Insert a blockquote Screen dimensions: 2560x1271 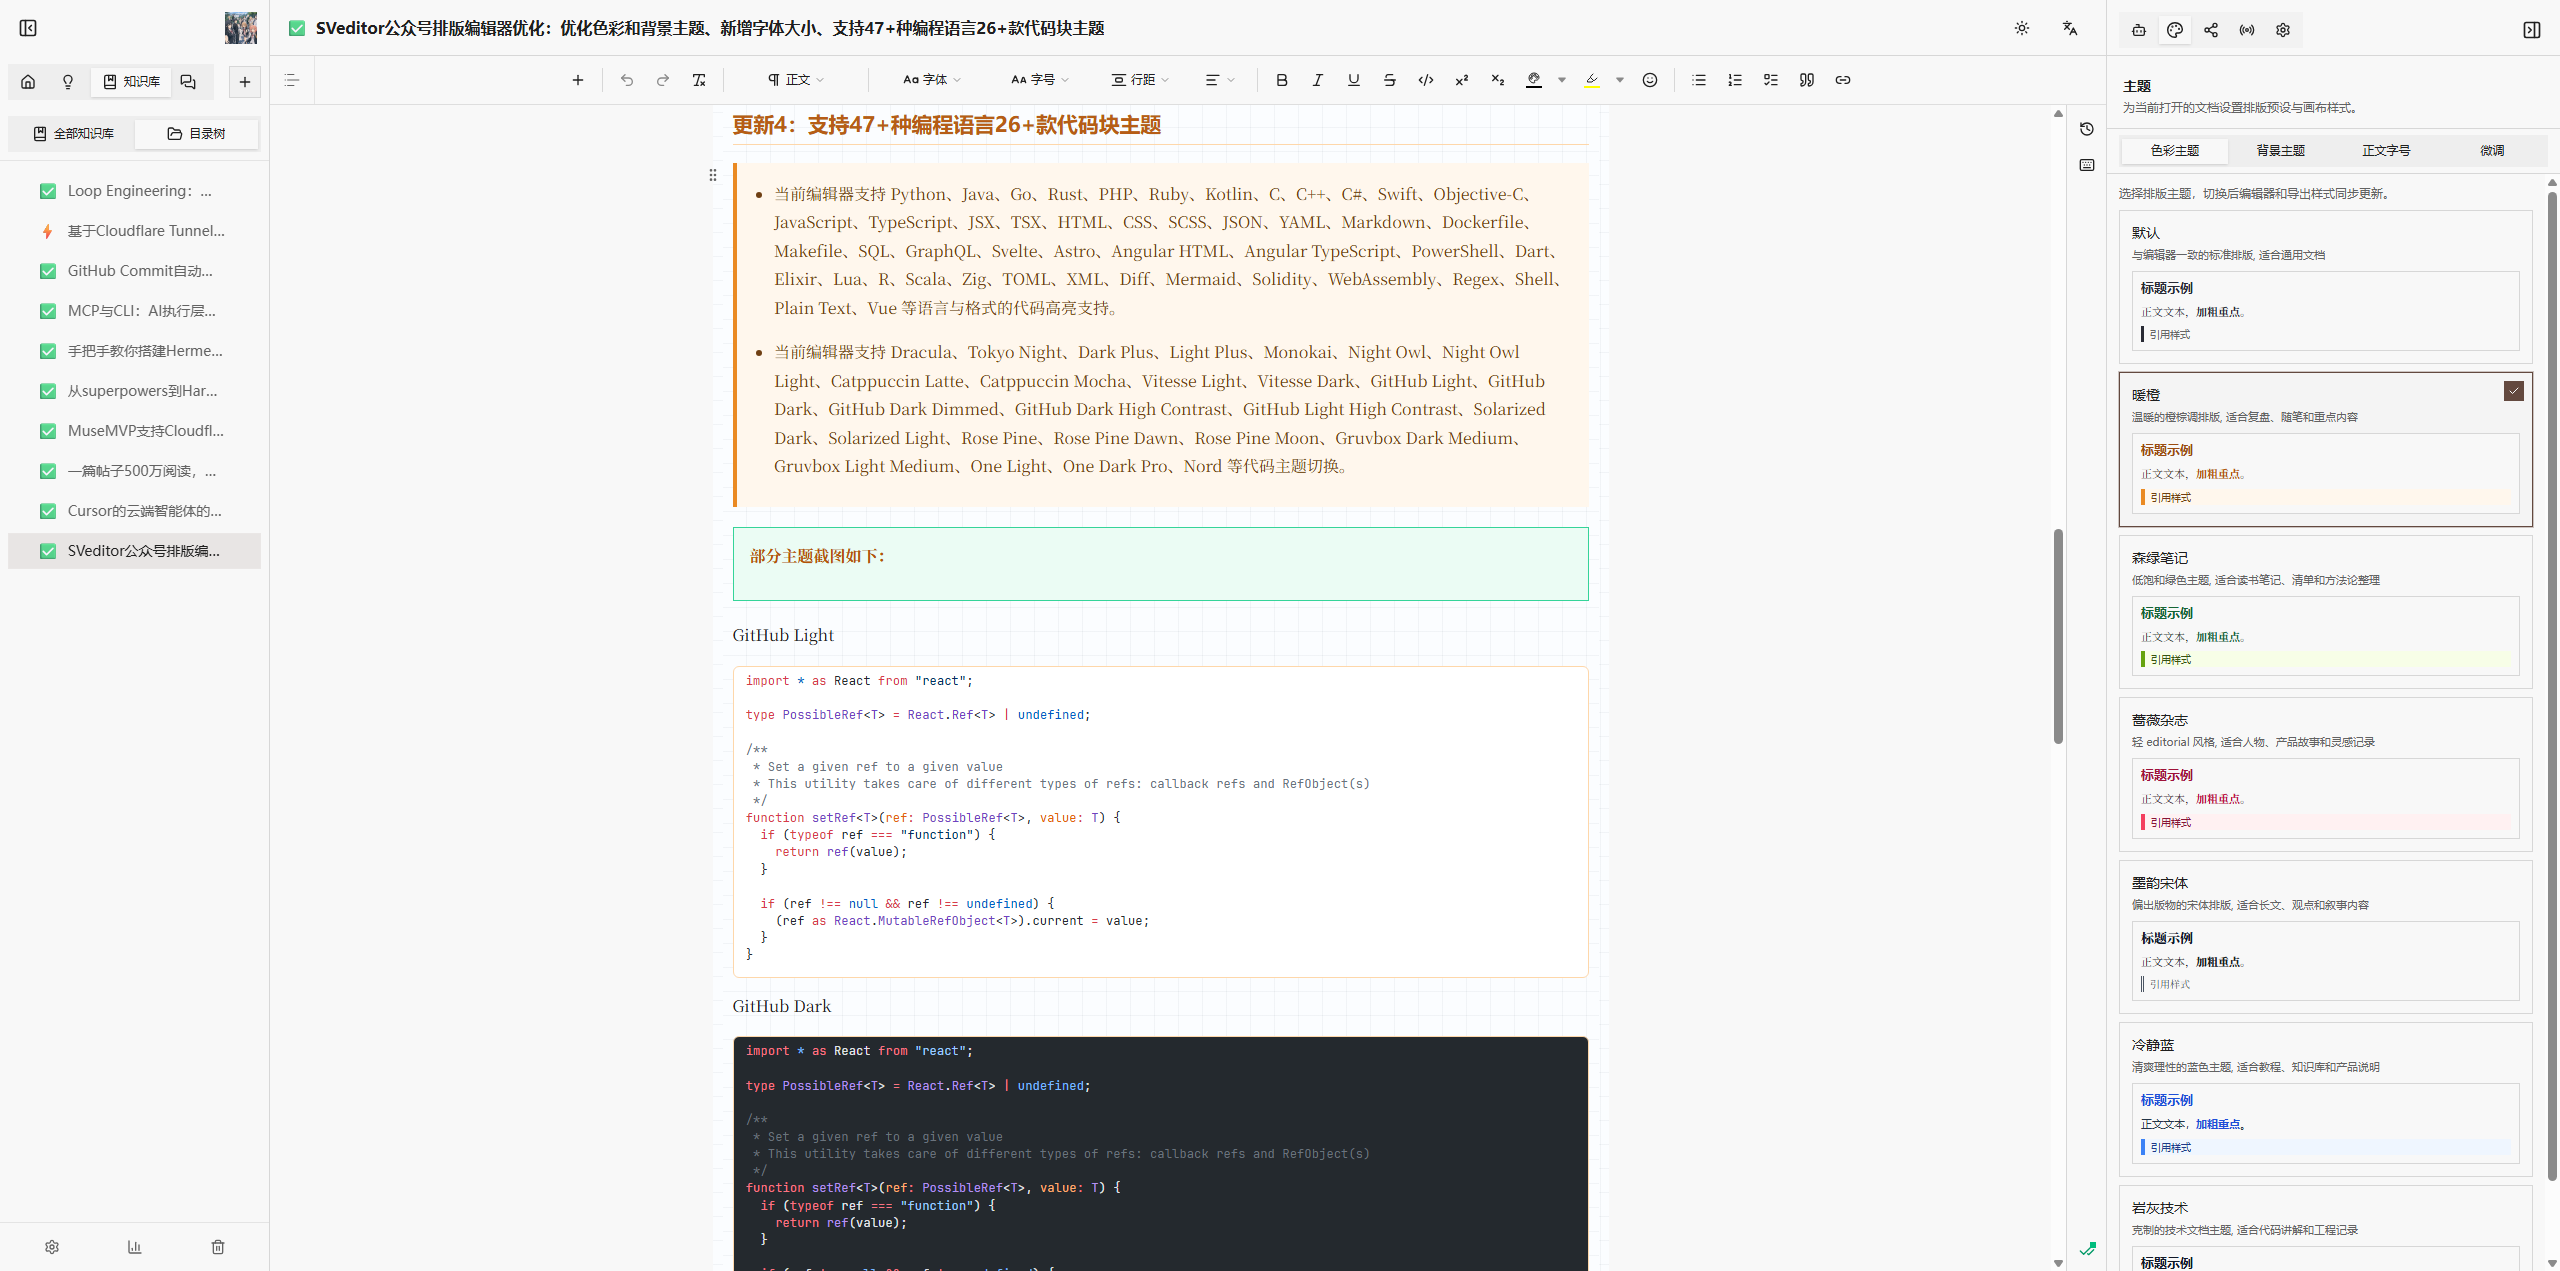[1807, 80]
